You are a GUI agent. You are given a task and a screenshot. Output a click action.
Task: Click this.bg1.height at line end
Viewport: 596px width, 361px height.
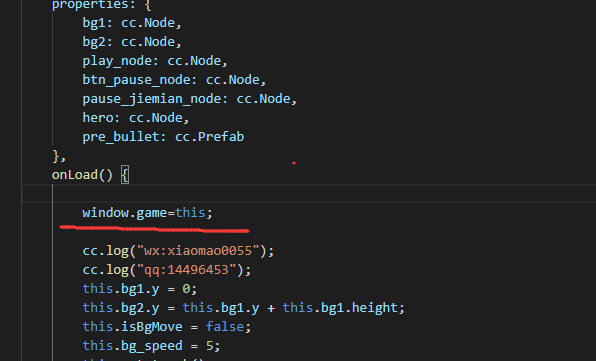tap(340, 307)
